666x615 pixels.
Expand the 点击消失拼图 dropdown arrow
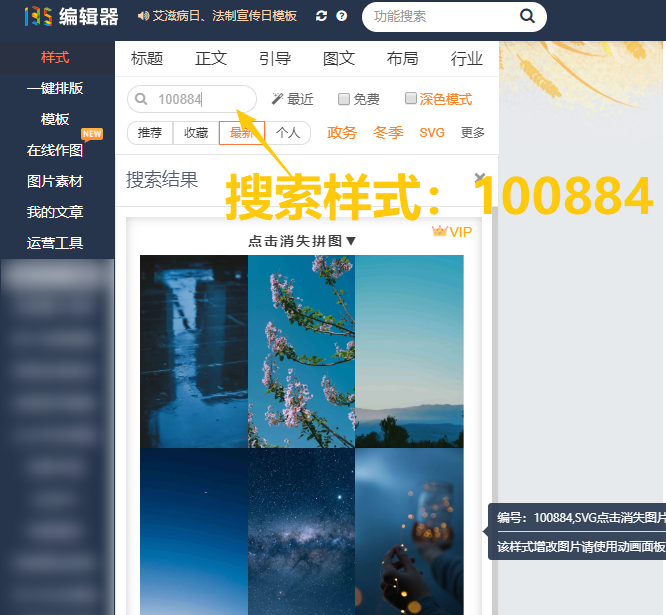(351, 241)
